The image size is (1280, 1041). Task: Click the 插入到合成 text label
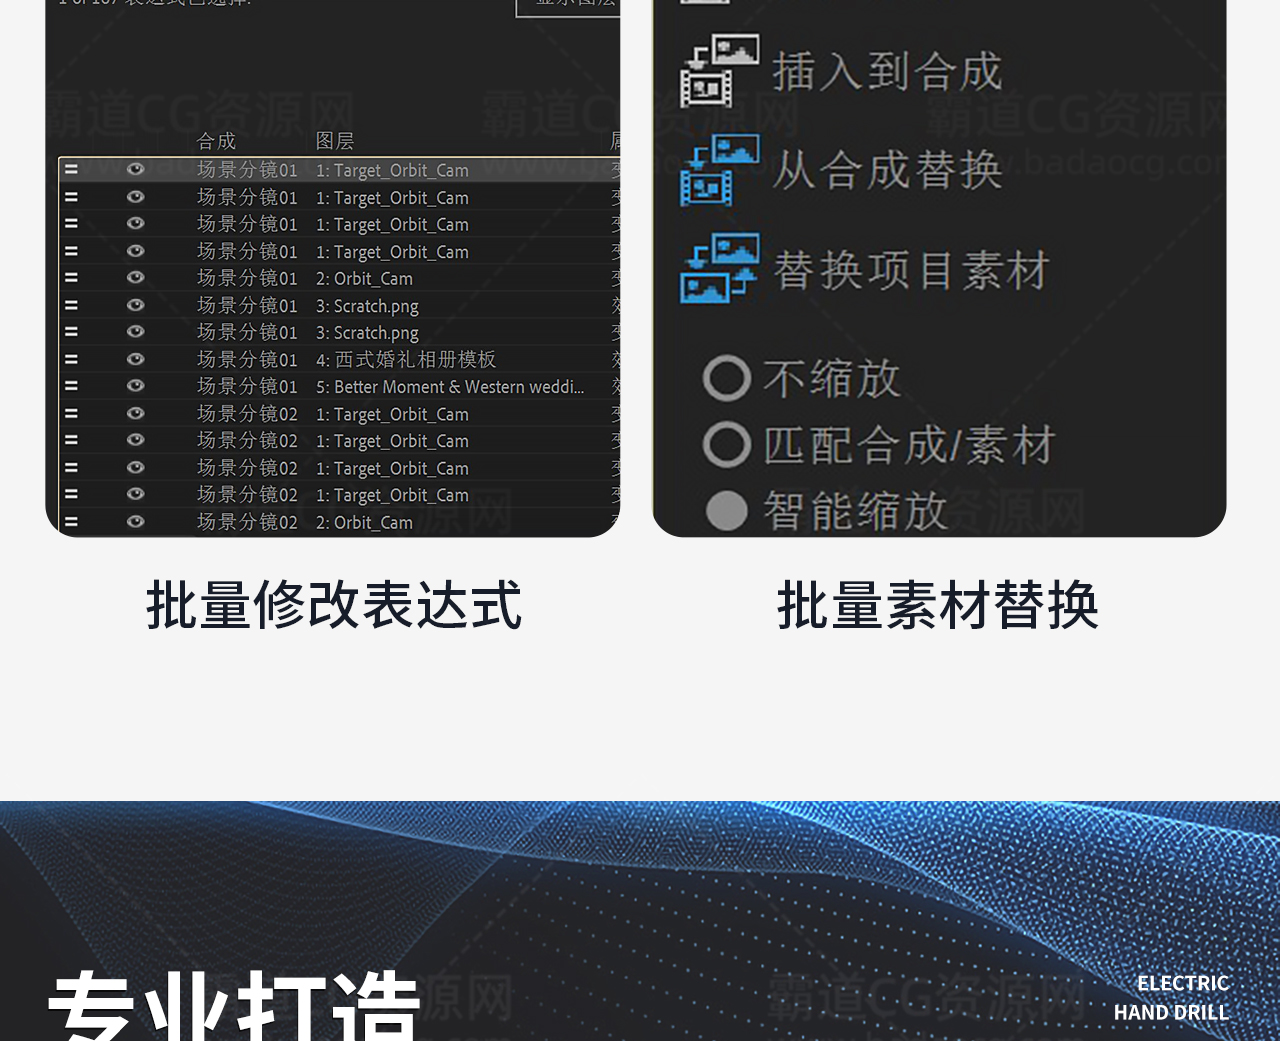tap(887, 72)
